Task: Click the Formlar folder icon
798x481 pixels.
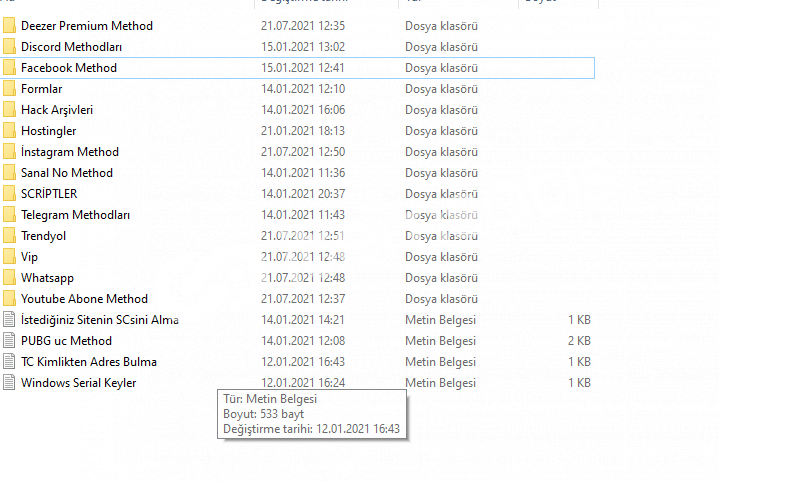Action: pyautogui.click(x=9, y=89)
